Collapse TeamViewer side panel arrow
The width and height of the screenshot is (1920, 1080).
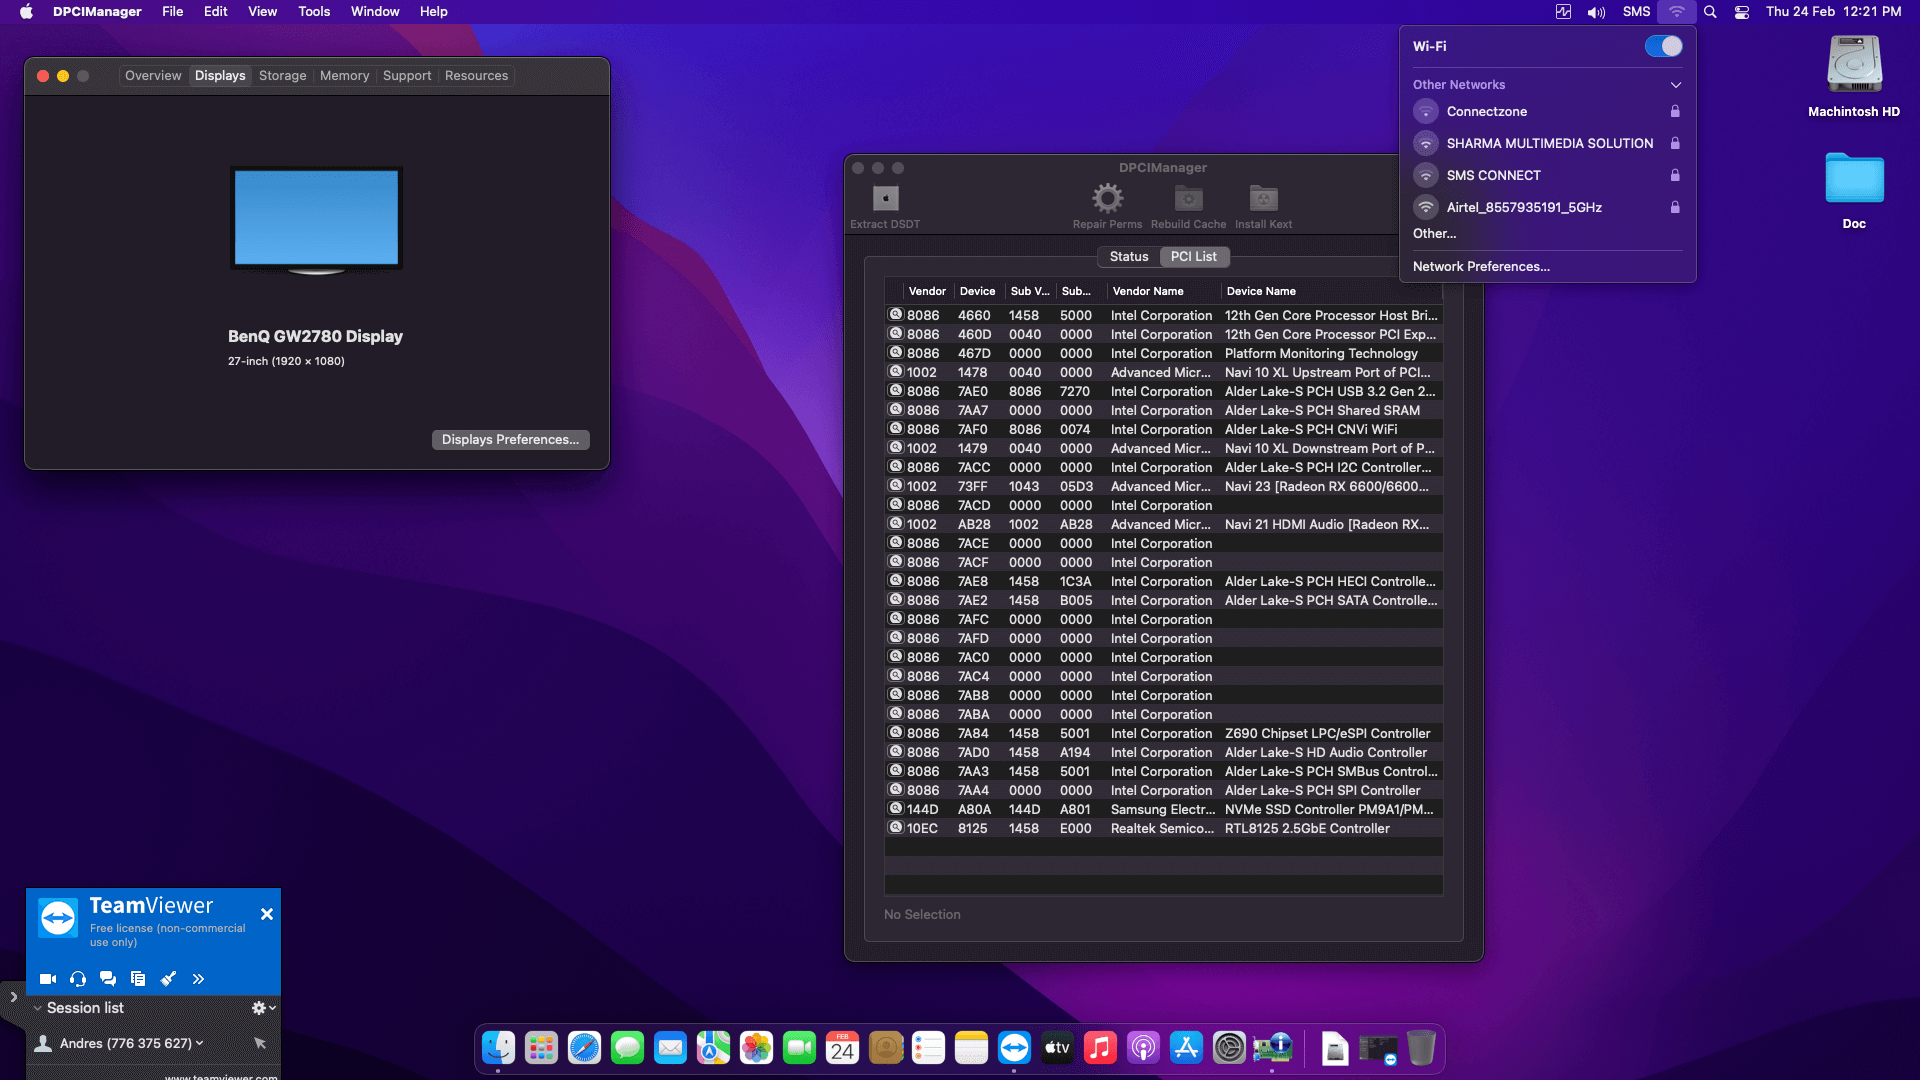tap(13, 997)
